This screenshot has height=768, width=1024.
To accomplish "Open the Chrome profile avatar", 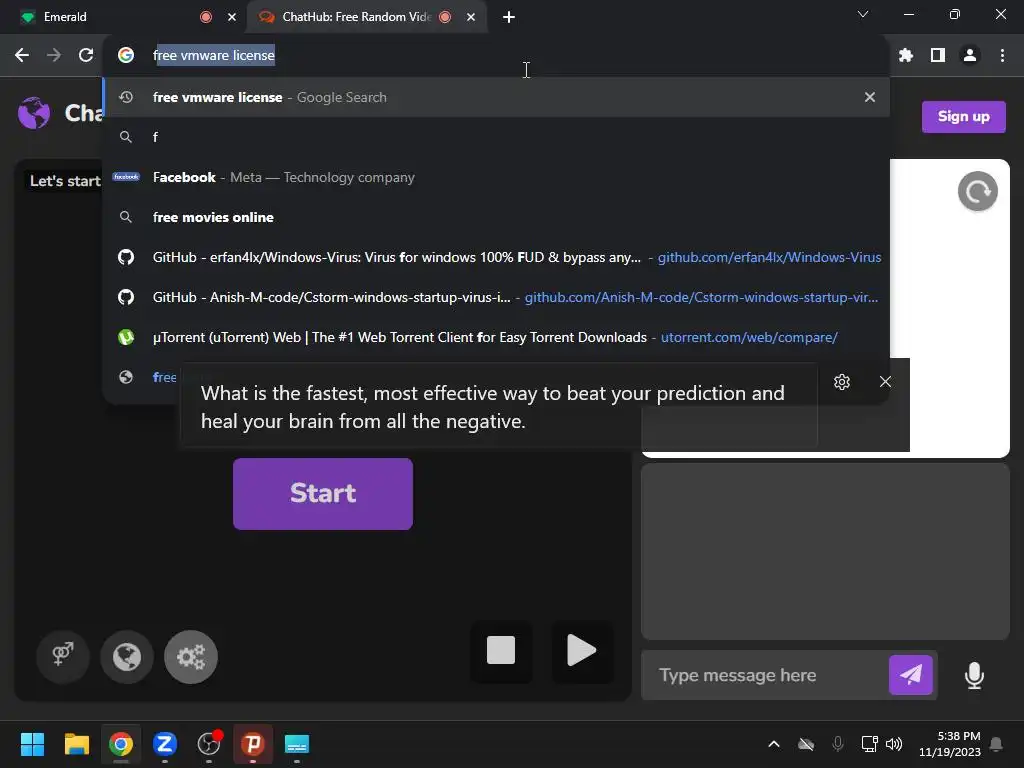I will tap(970, 56).
